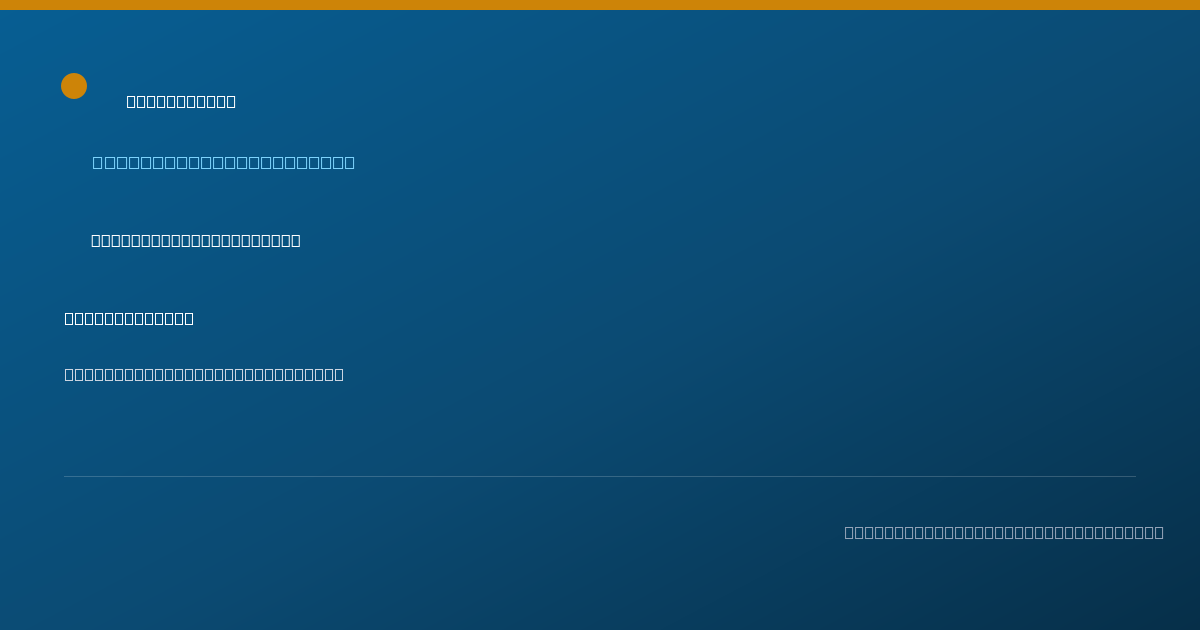Click the left end of the horizontal divider

click(x=66, y=476)
